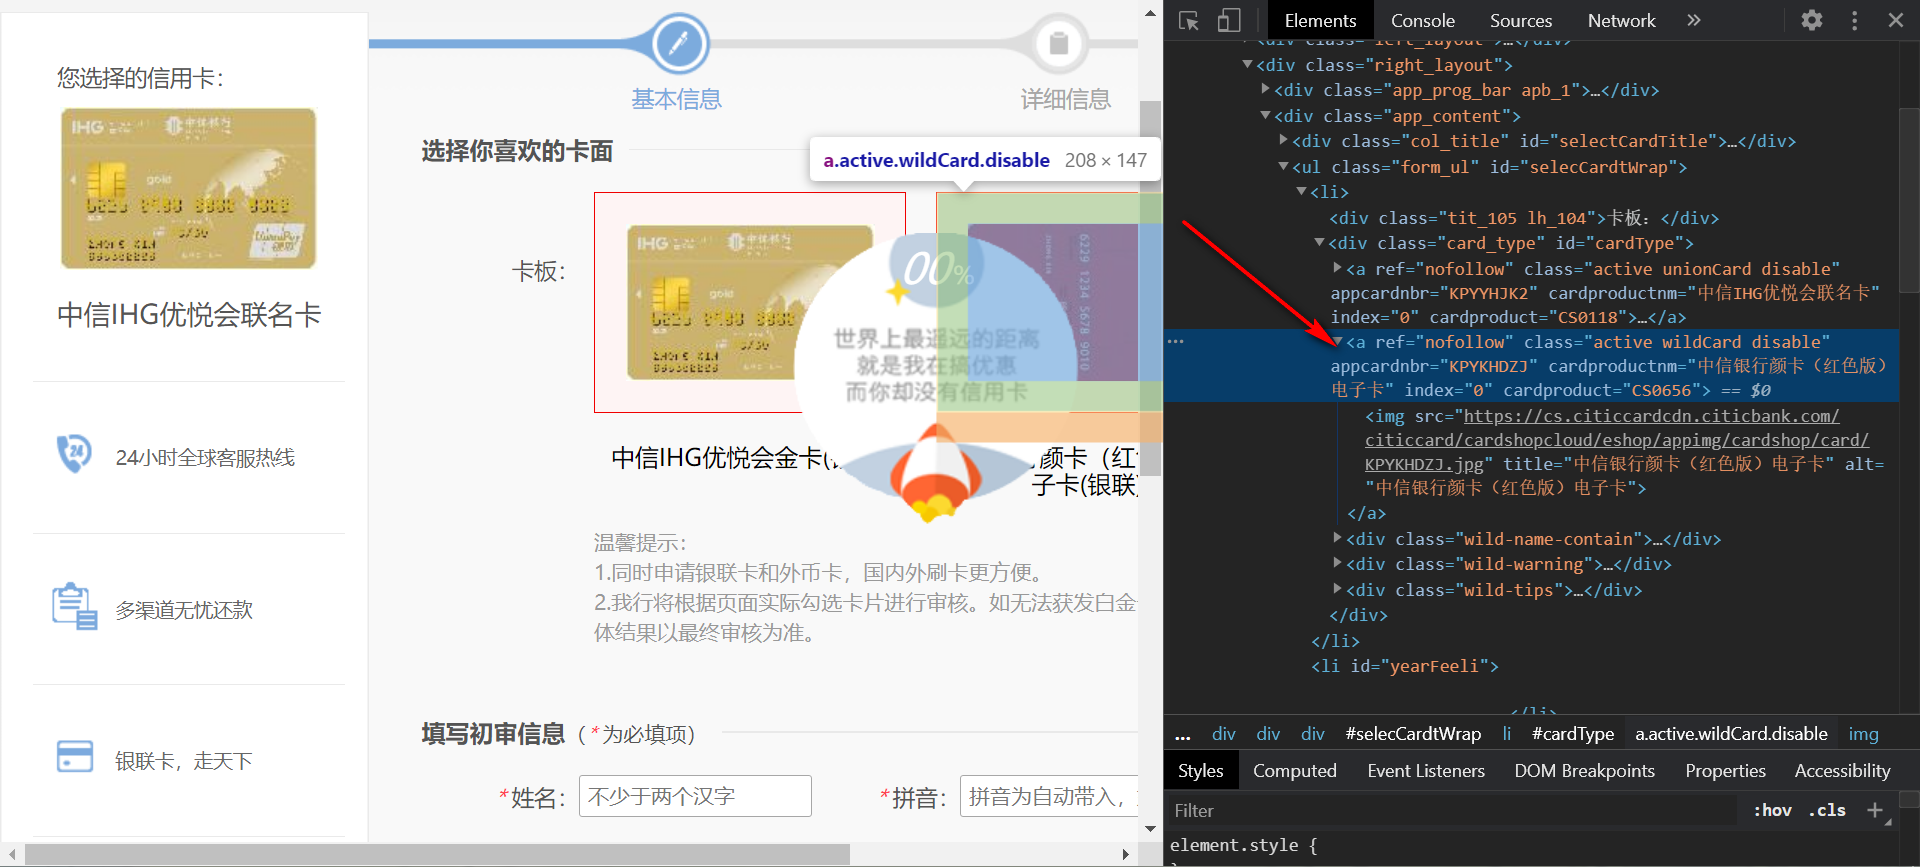Open the DevTools three-dot customize menu
The height and width of the screenshot is (867, 1920).
1854,21
